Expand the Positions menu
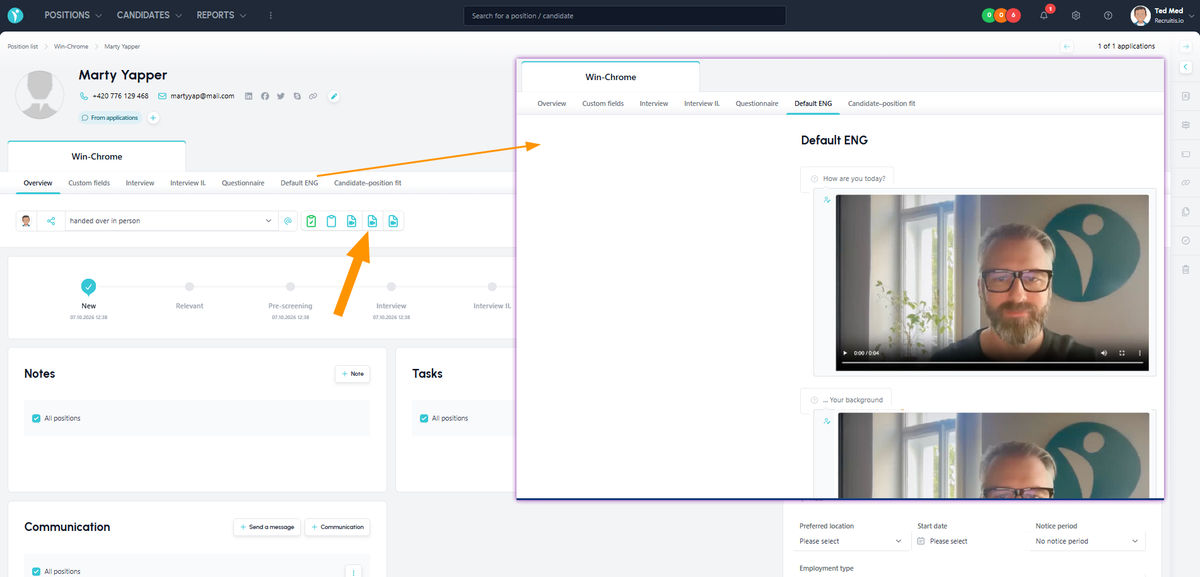The width and height of the screenshot is (1200, 577). point(73,16)
